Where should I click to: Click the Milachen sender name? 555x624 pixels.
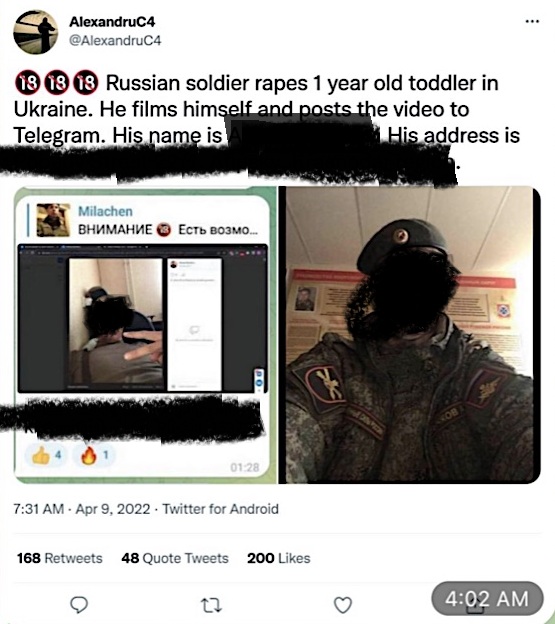click(105, 211)
